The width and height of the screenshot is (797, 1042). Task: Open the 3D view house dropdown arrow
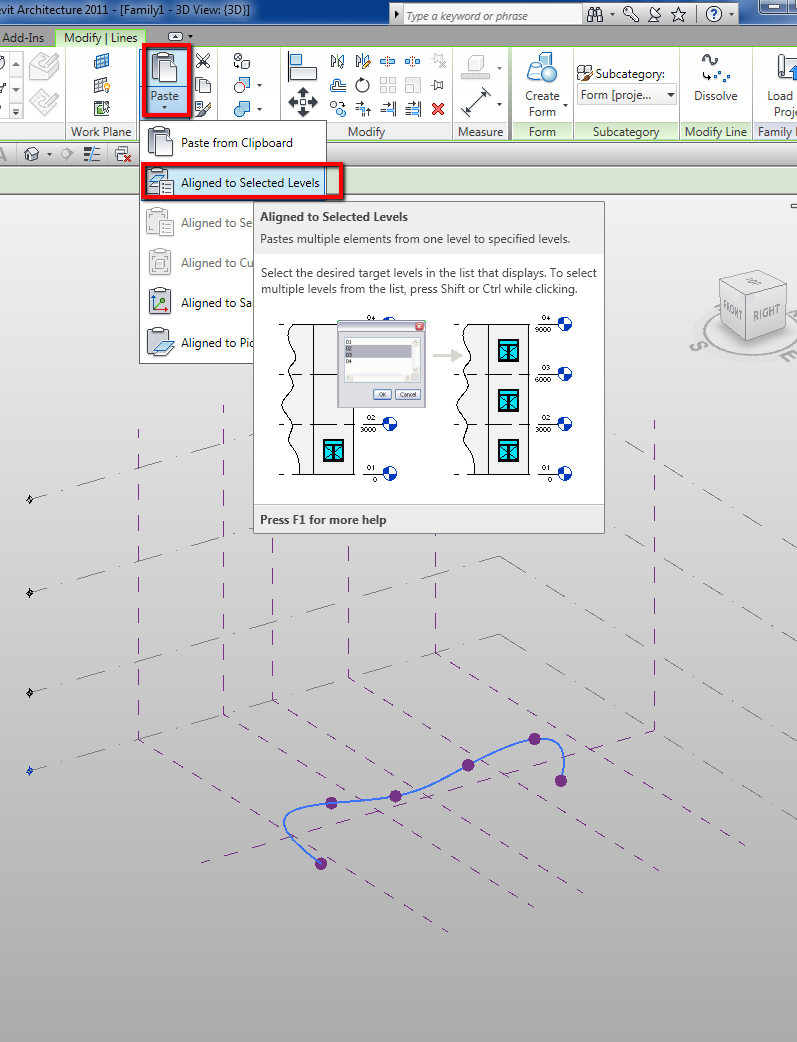49,155
